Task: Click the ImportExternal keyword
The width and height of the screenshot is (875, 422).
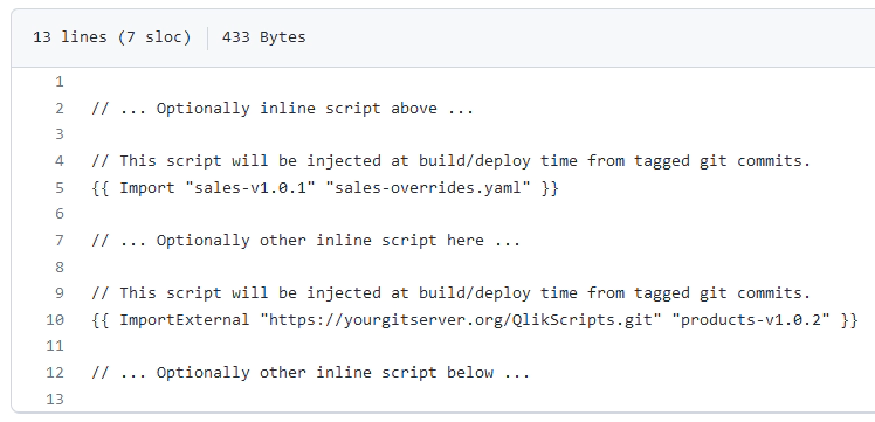Action: [184, 320]
